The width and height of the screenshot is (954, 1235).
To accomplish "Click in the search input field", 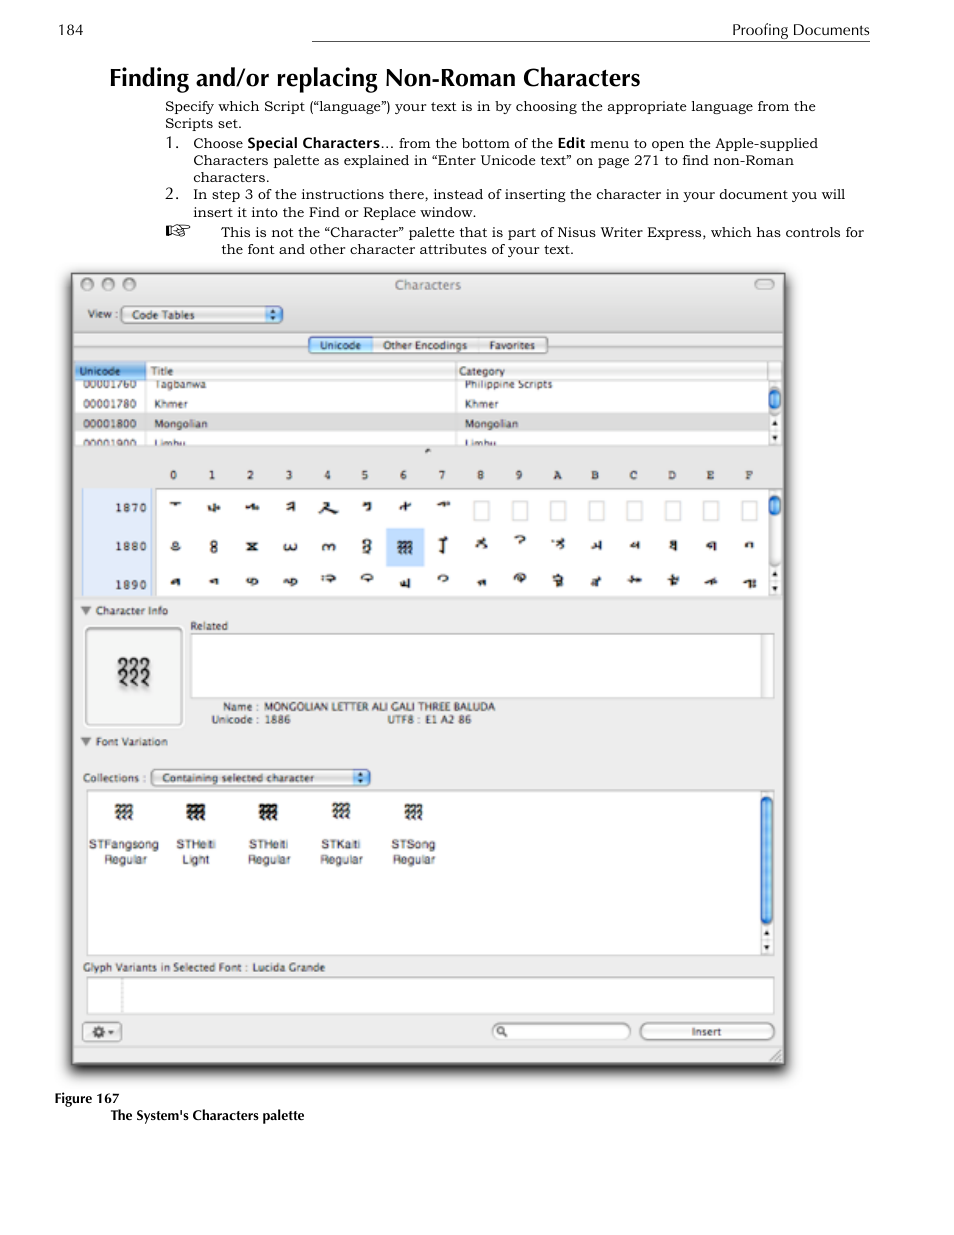I will pyautogui.click(x=561, y=1031).
